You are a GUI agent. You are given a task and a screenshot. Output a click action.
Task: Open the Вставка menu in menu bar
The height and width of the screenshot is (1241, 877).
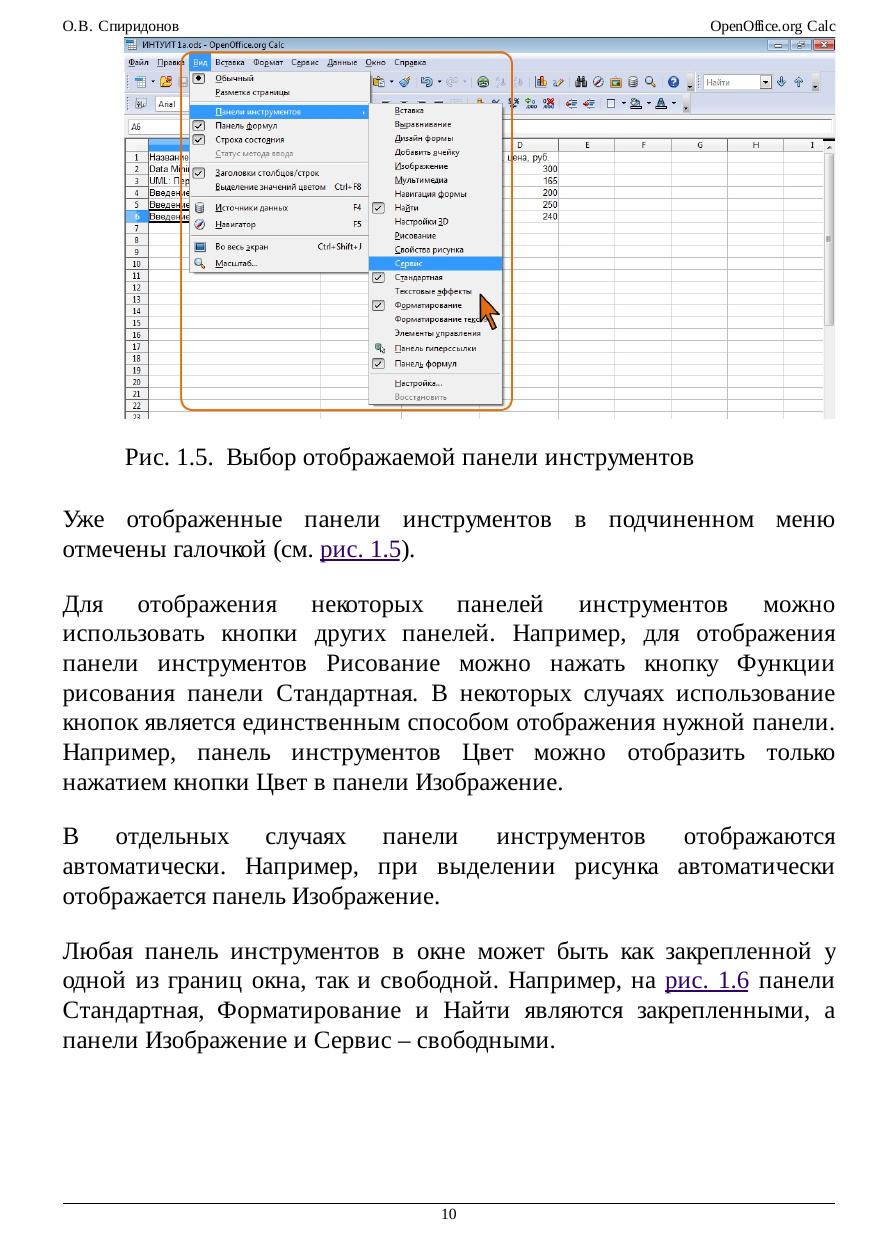(229, 61)
